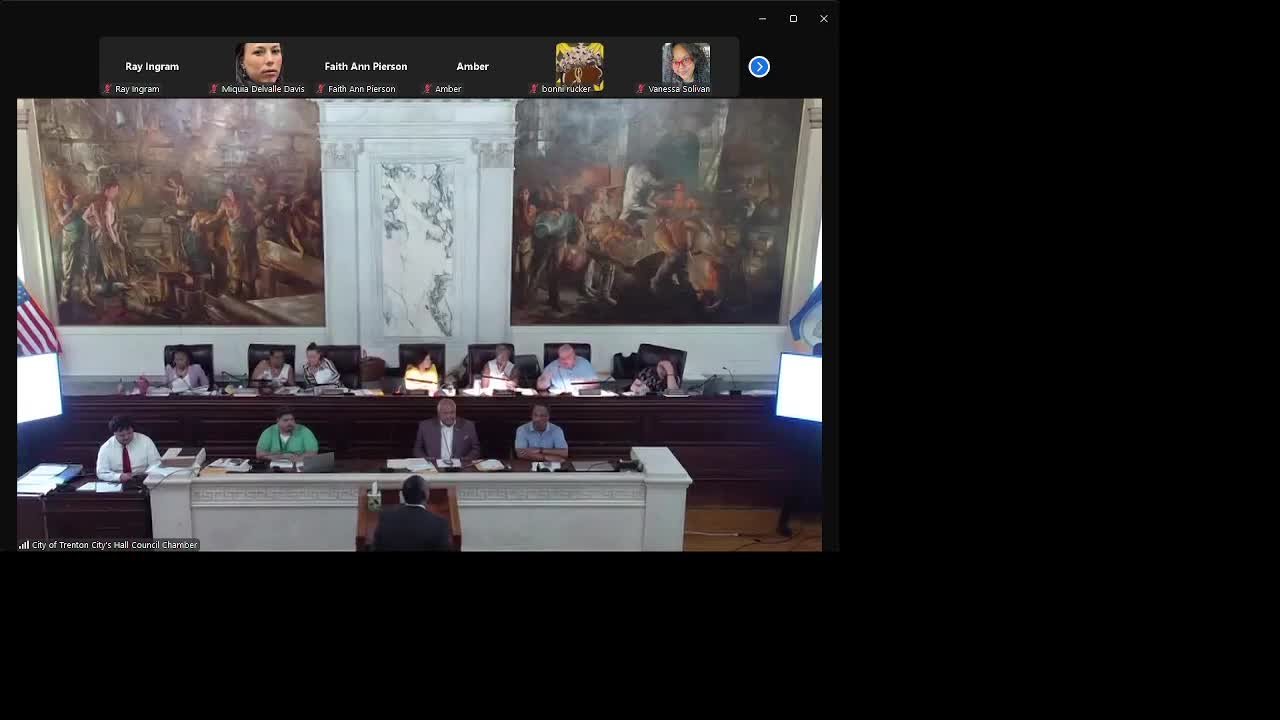Click 'City of Trenton City's Hall Council Chamber' label

pos(114,545)
